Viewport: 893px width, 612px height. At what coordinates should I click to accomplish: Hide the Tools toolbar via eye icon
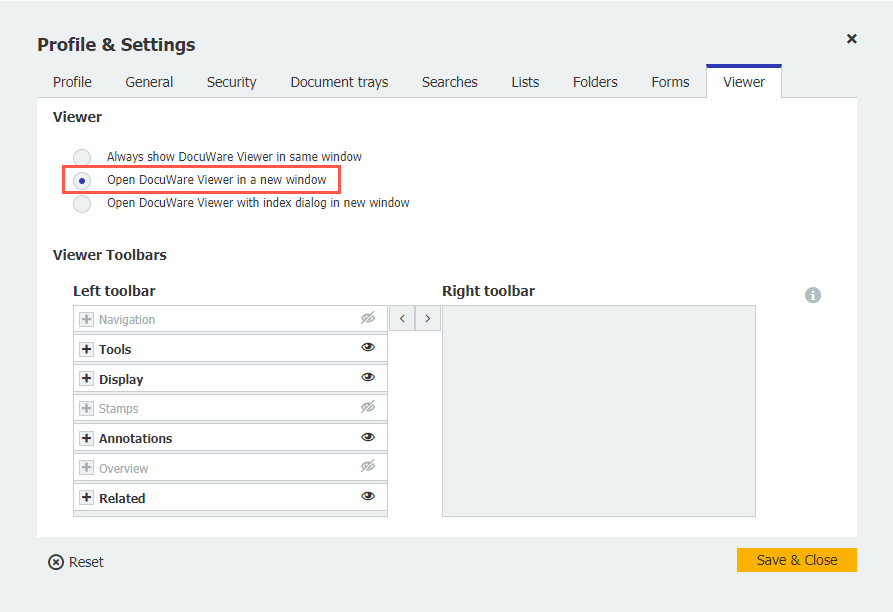click(x=368, y=348)
